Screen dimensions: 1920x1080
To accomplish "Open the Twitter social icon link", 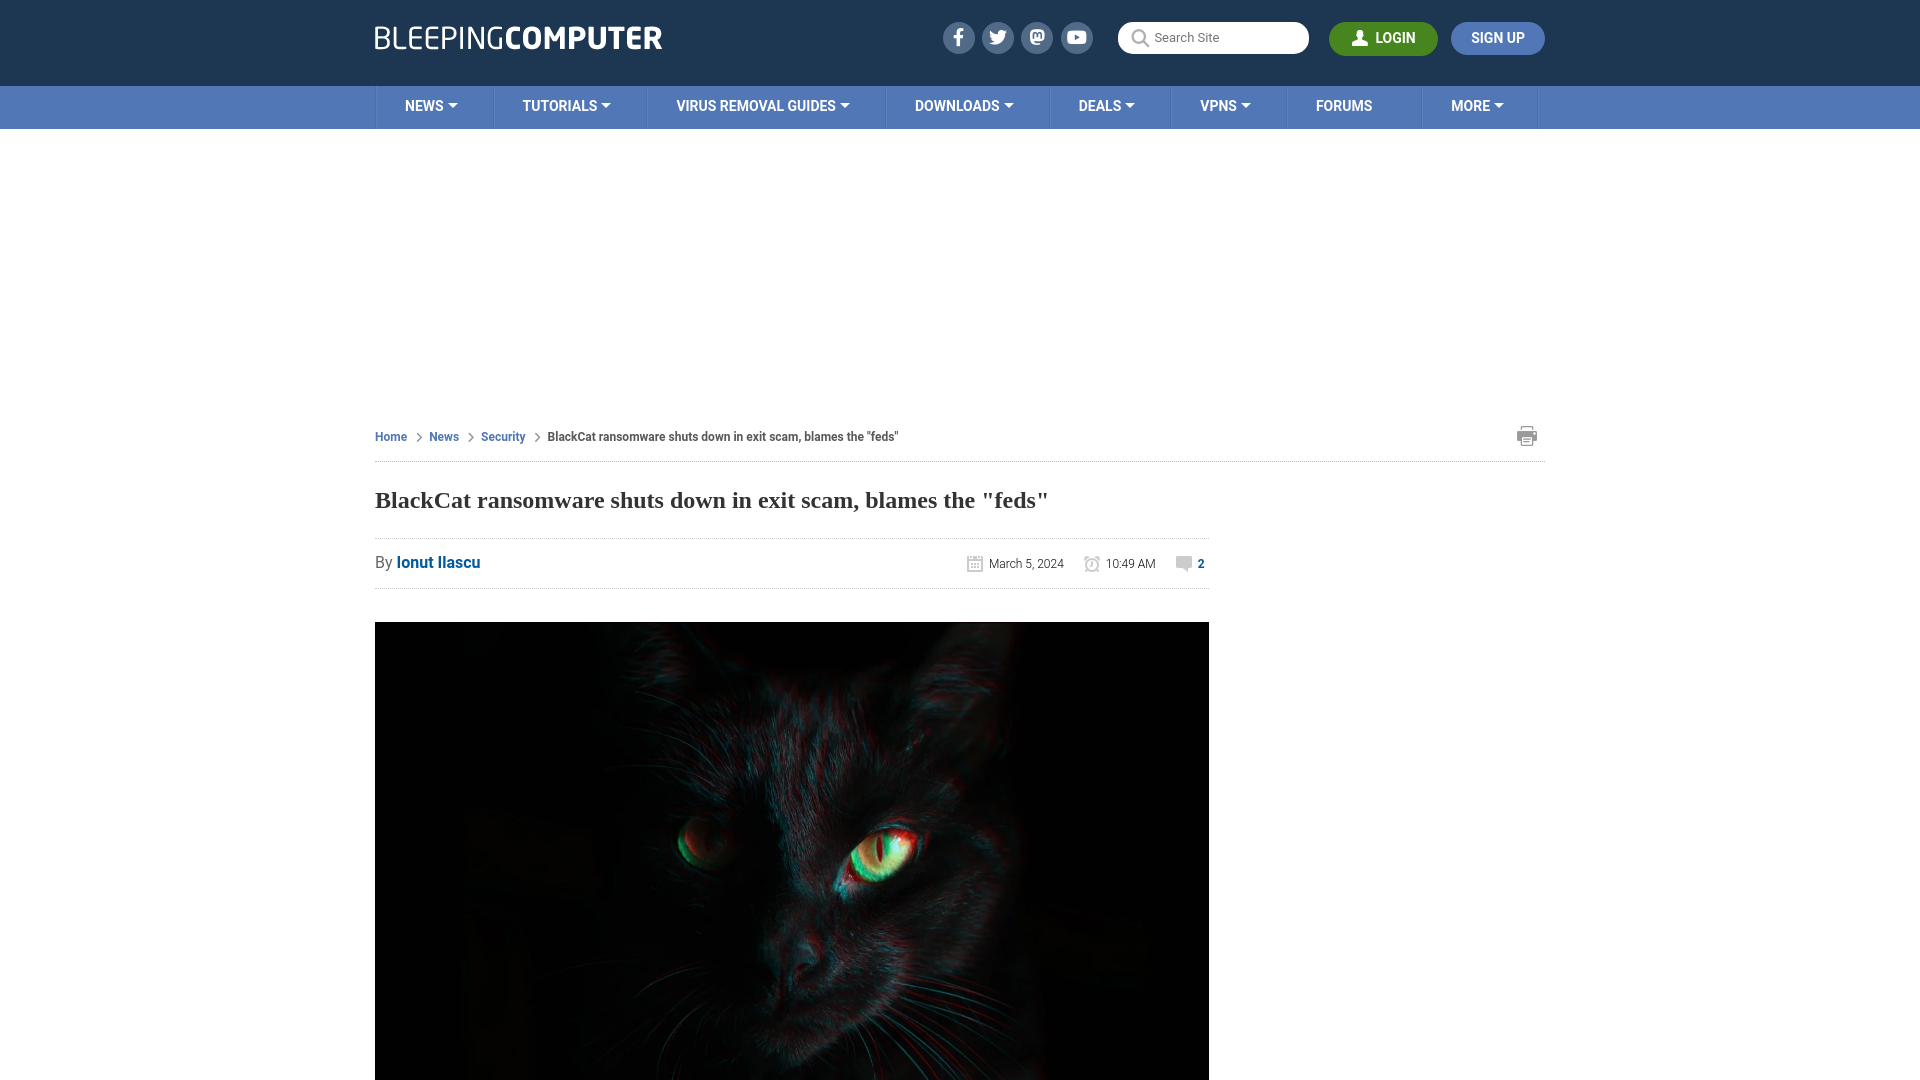I will point(997,37).
